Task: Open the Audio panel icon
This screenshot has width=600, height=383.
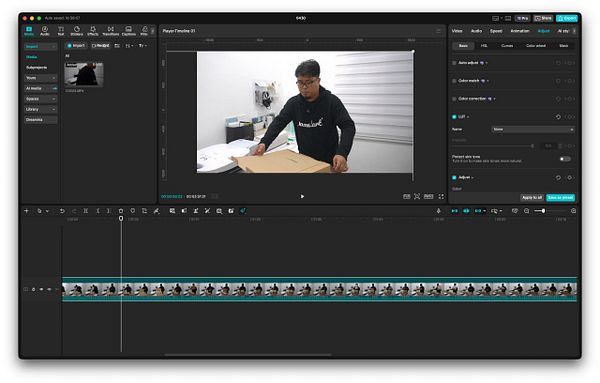Action: click(45, 31)
